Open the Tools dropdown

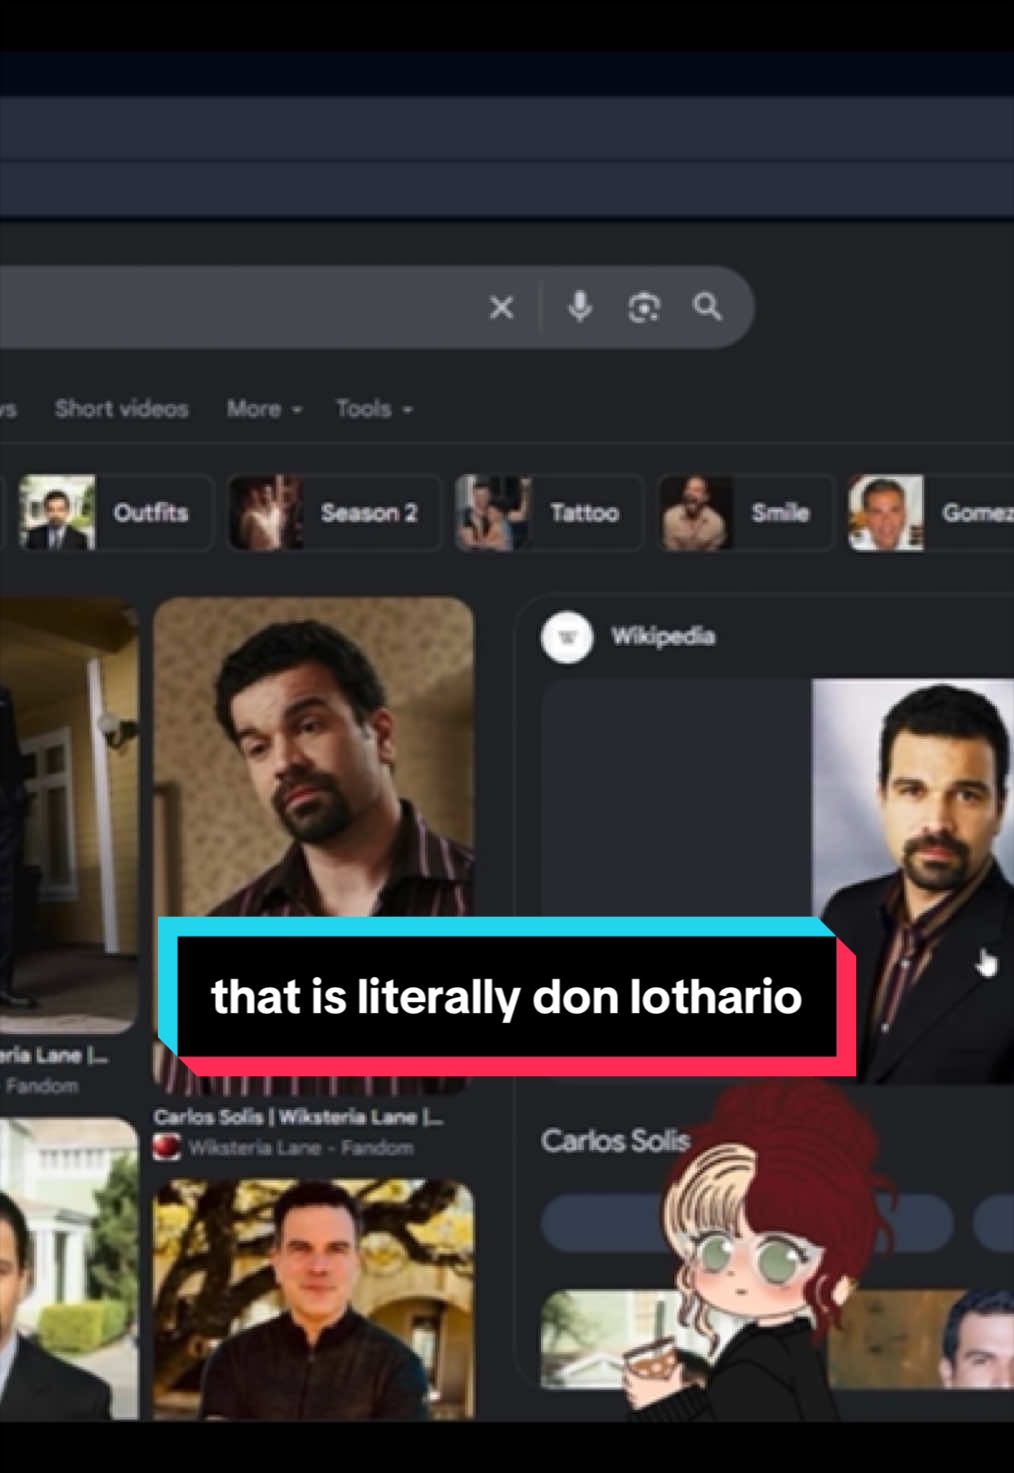pyautogui.click(x=374, y=409)
